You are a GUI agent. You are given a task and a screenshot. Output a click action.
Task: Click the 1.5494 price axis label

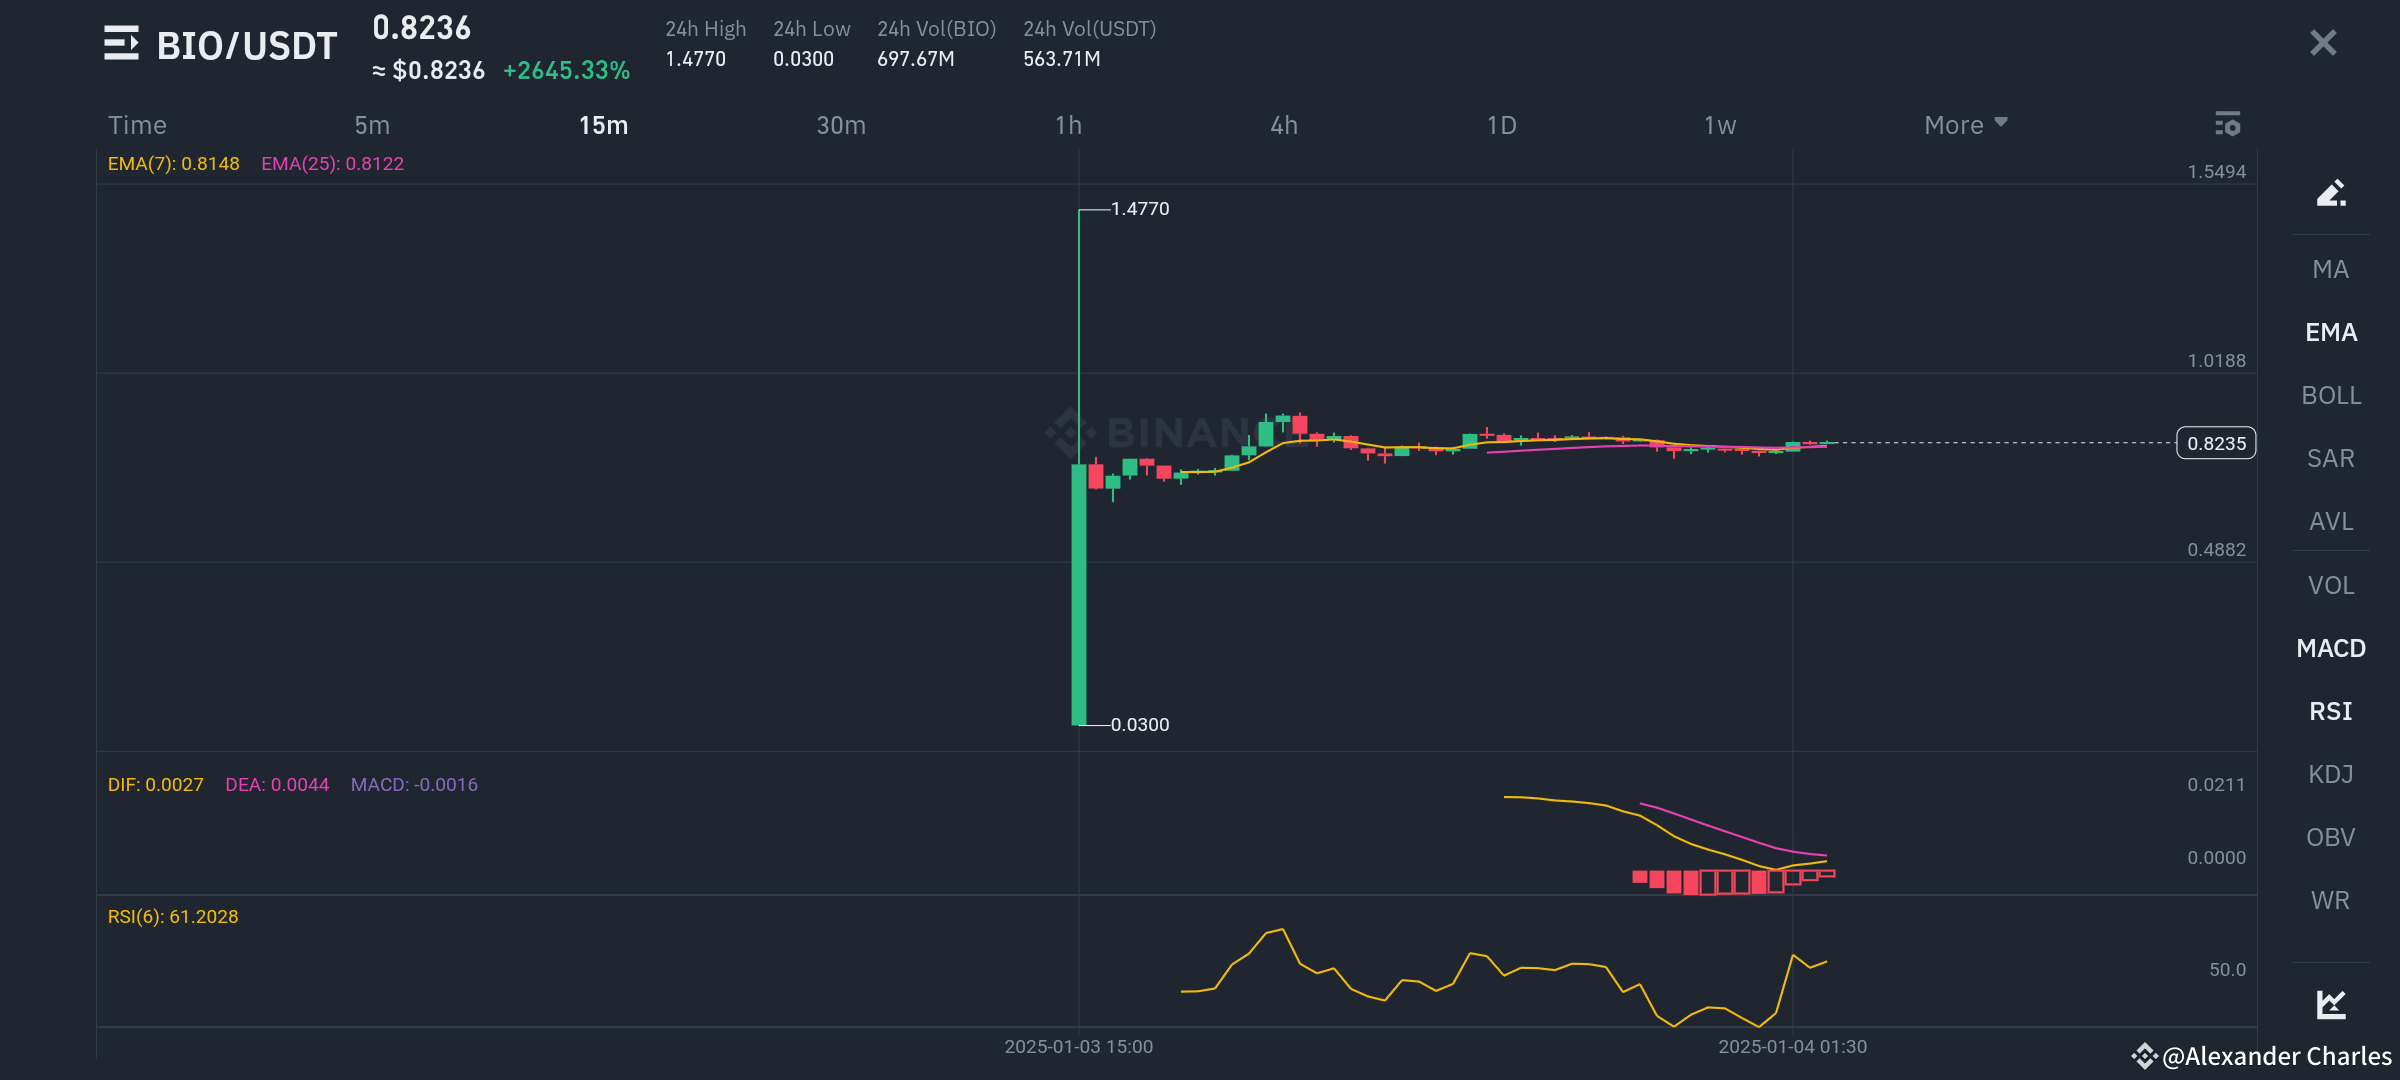tap(2217, 172)
